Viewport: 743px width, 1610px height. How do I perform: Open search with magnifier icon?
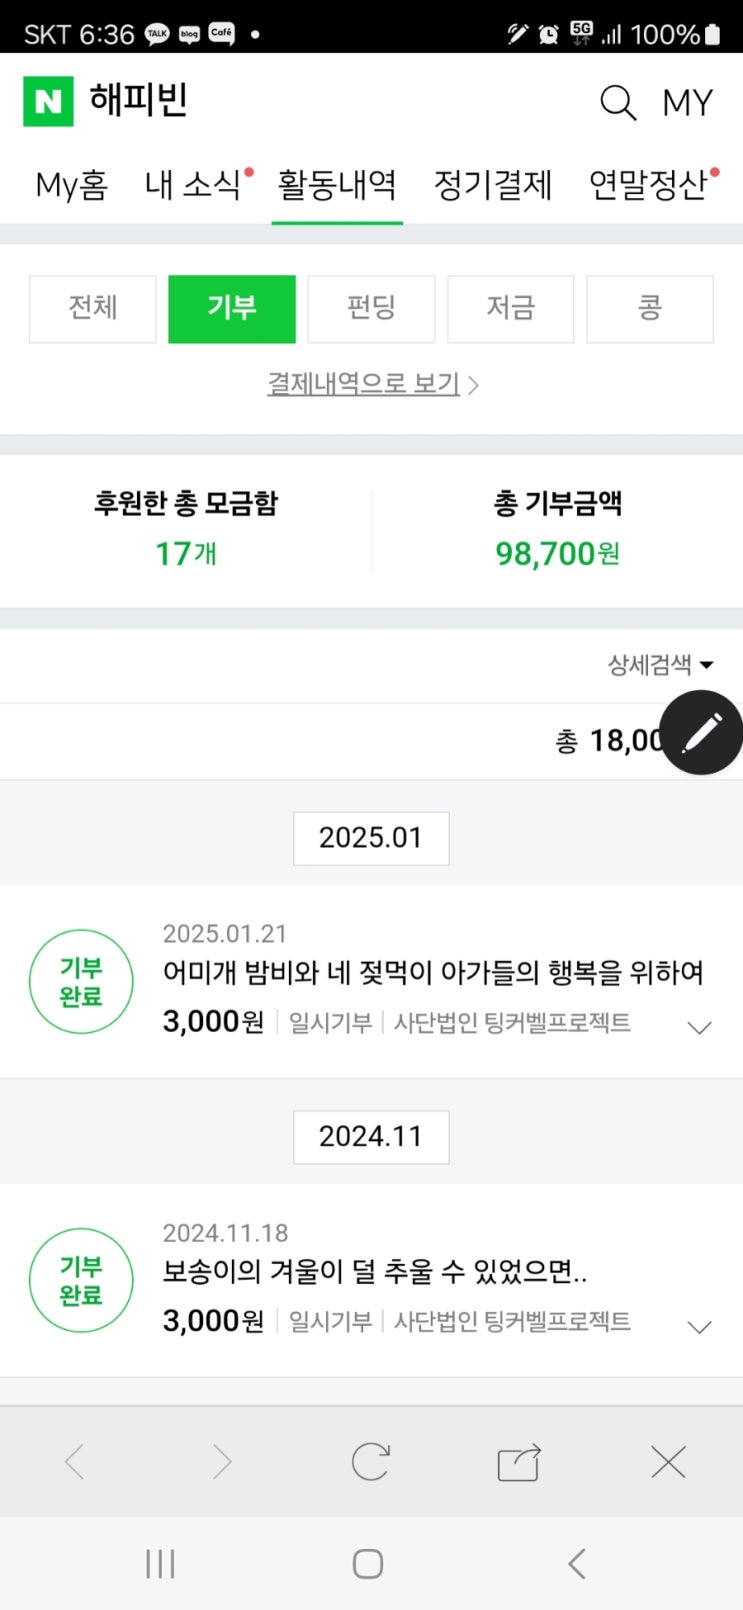click(x=617, y=102)
